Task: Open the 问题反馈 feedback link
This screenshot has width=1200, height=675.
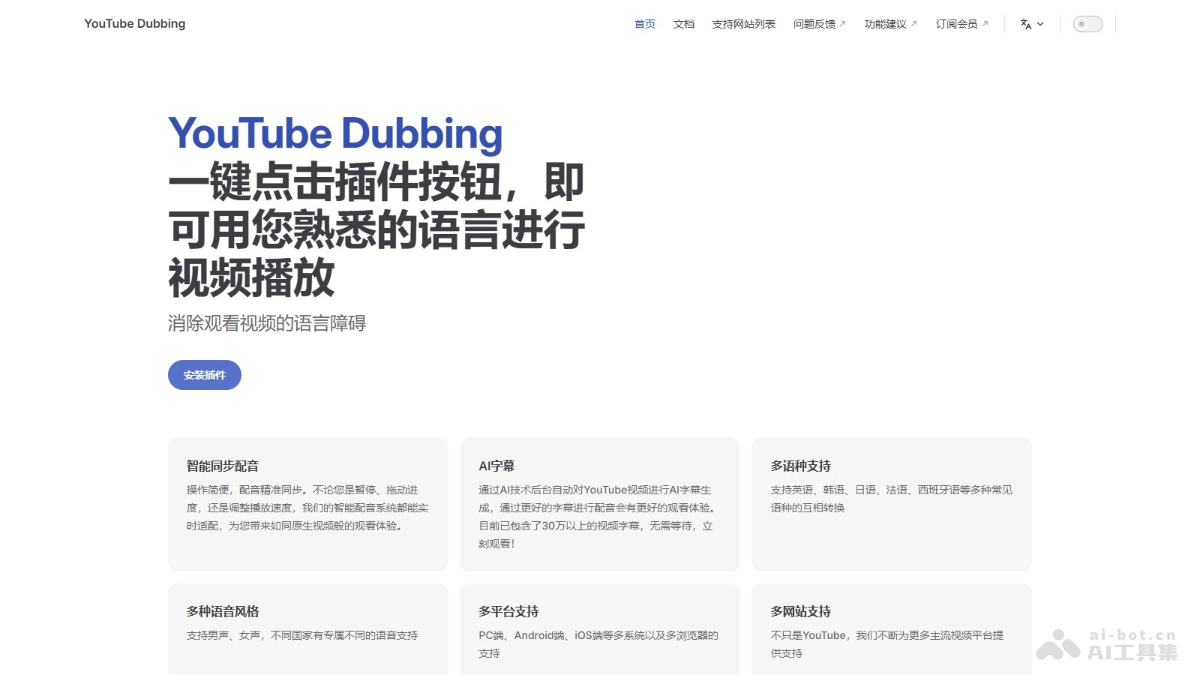Action: tap(814, 23)
